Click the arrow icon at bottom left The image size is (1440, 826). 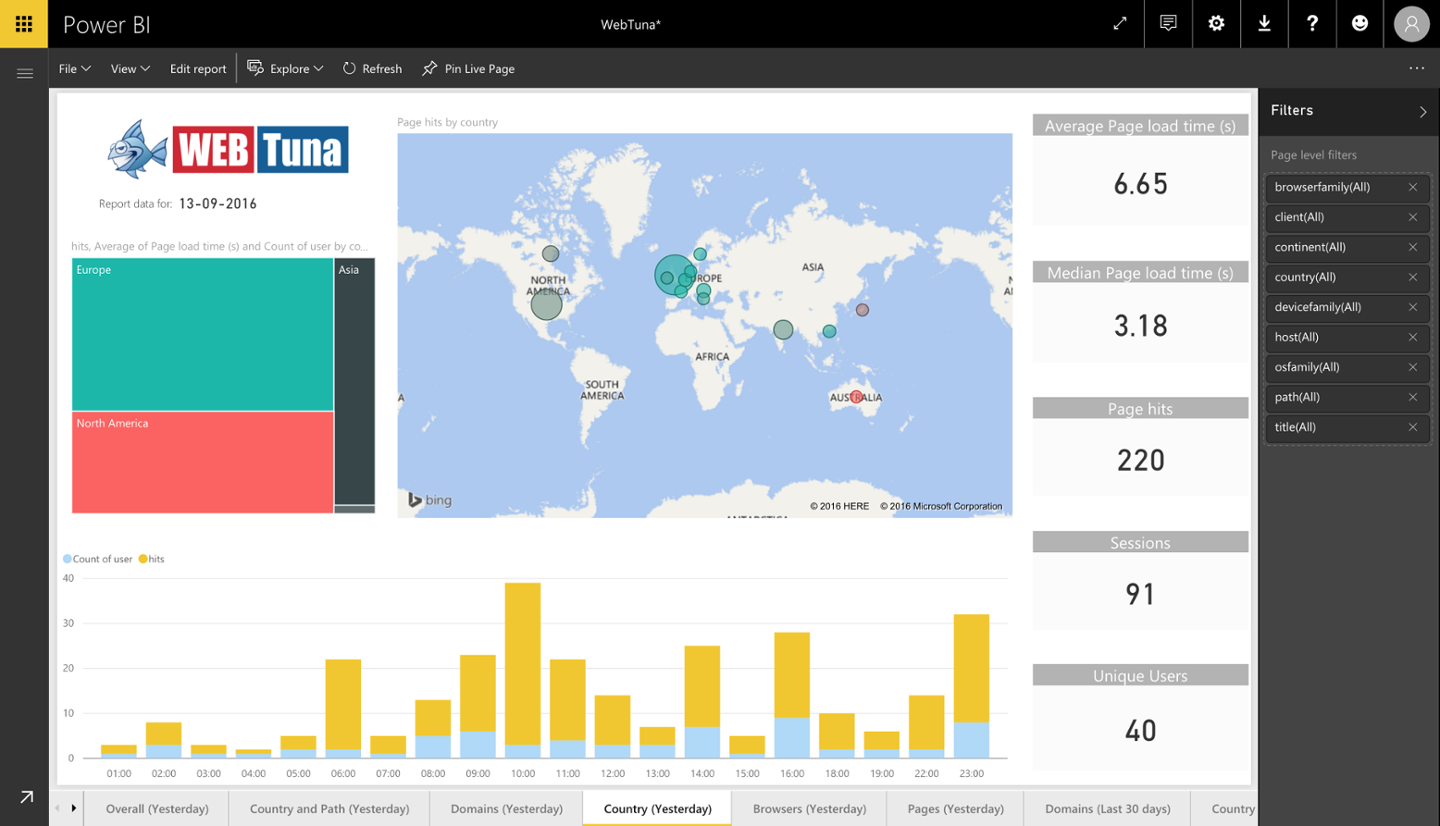click(26, 797)
